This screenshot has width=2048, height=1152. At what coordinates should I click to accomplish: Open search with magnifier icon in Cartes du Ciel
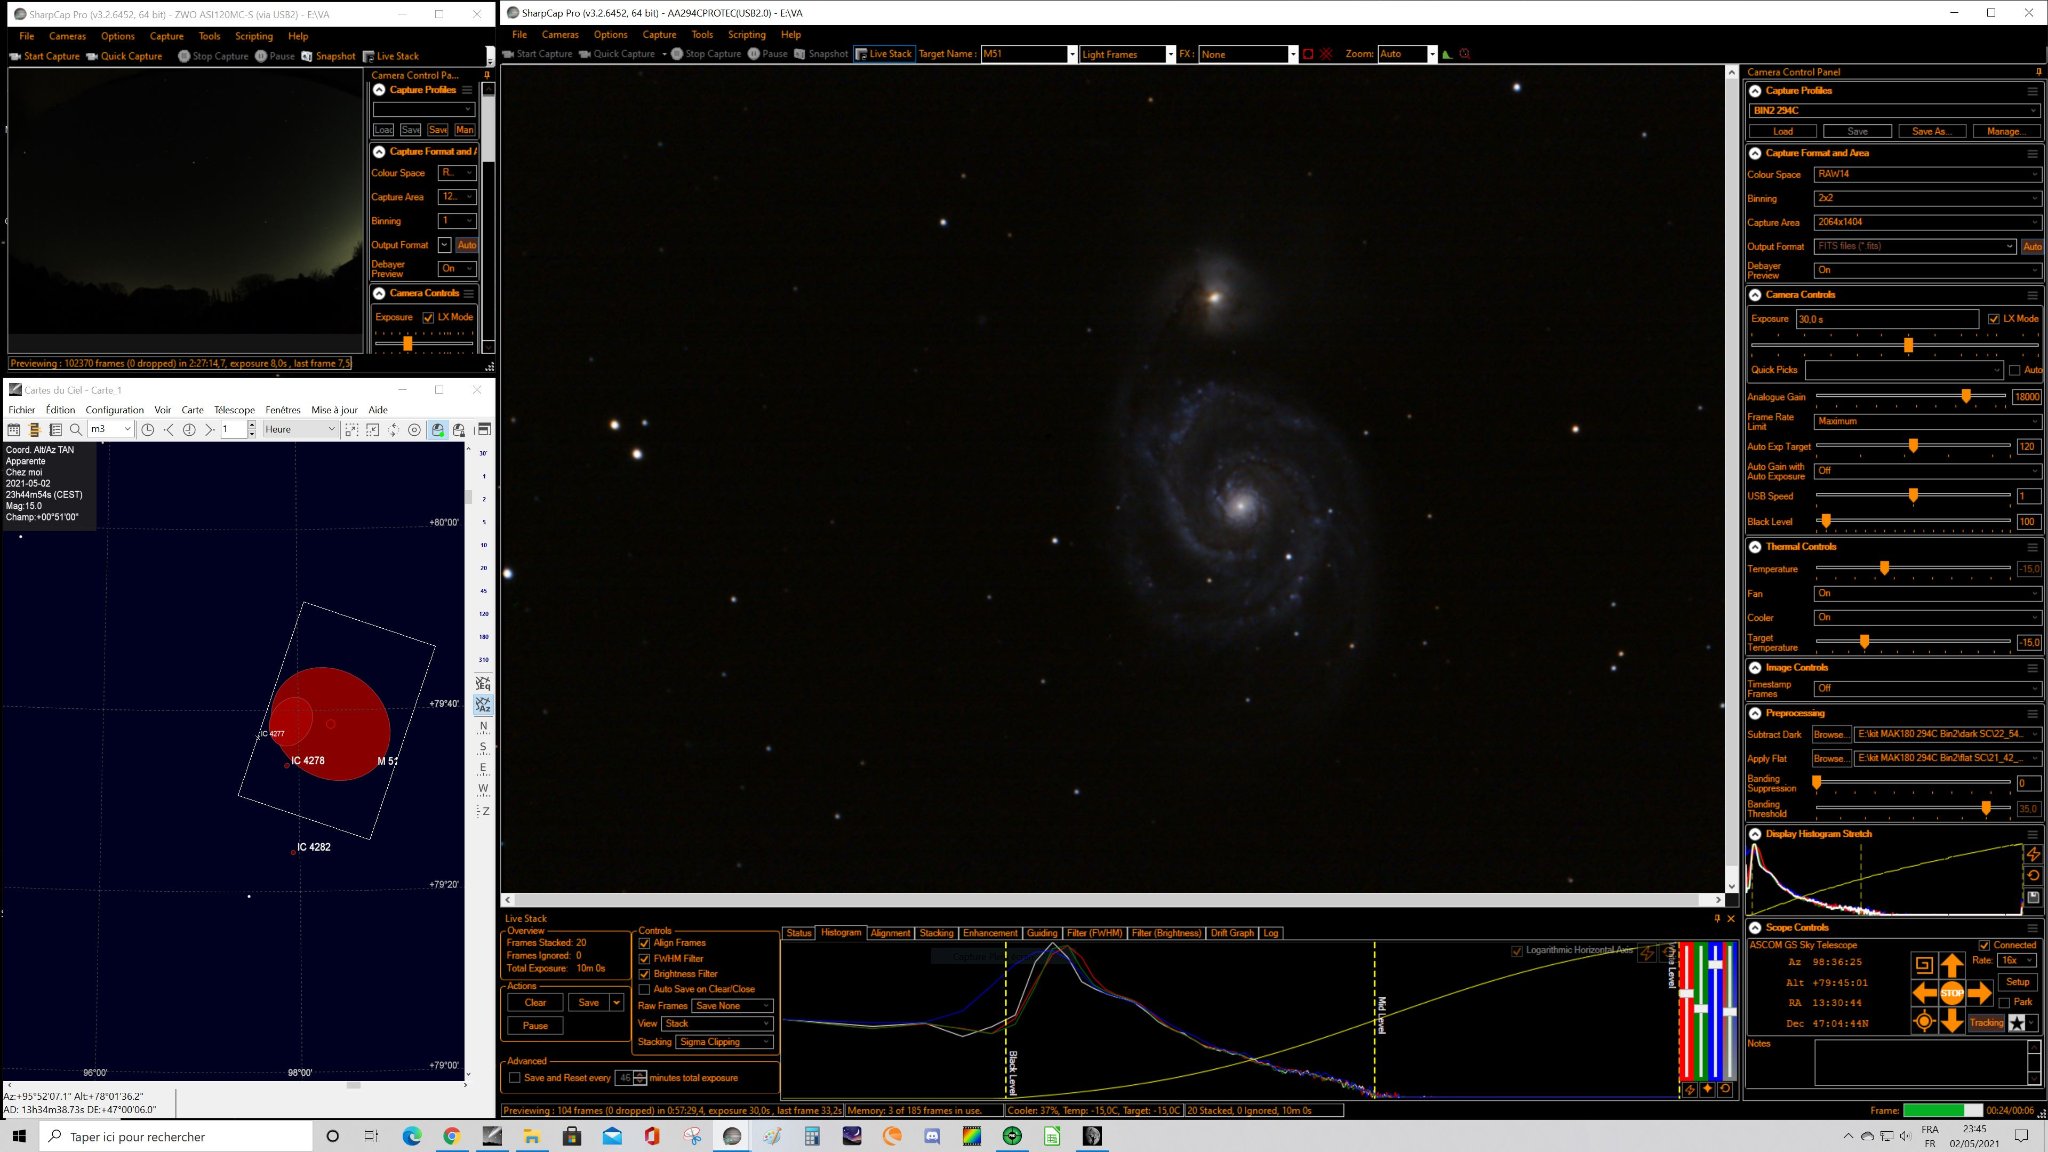pyautogui.click(x=75, y=430)
